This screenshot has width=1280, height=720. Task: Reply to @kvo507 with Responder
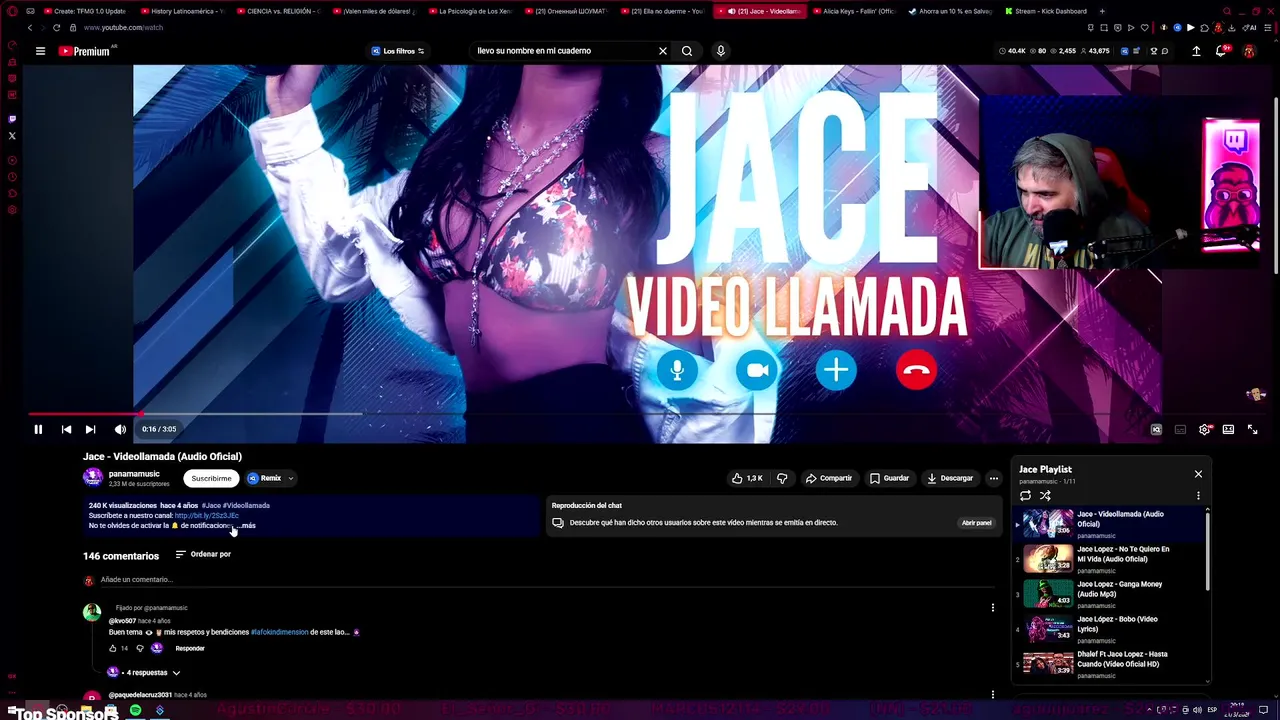[190, 648]
